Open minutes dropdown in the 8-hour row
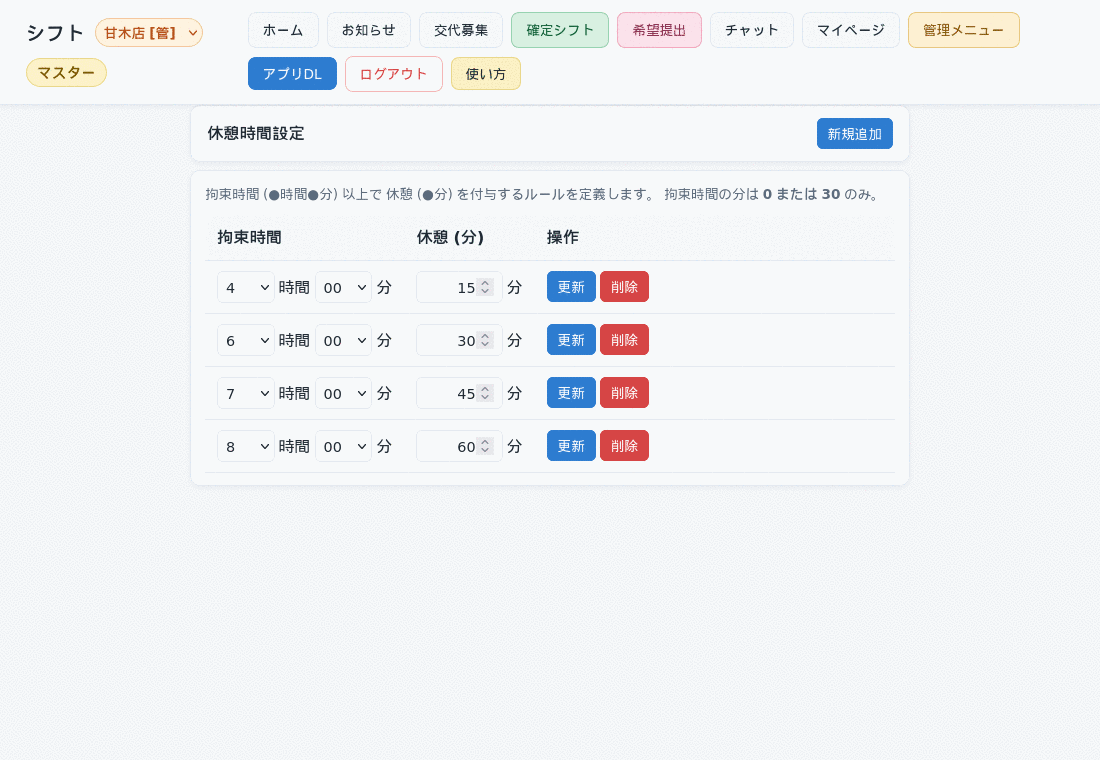Image resolution: width=1100 pixels, height=760 pixels. click(x=343, y=446)
